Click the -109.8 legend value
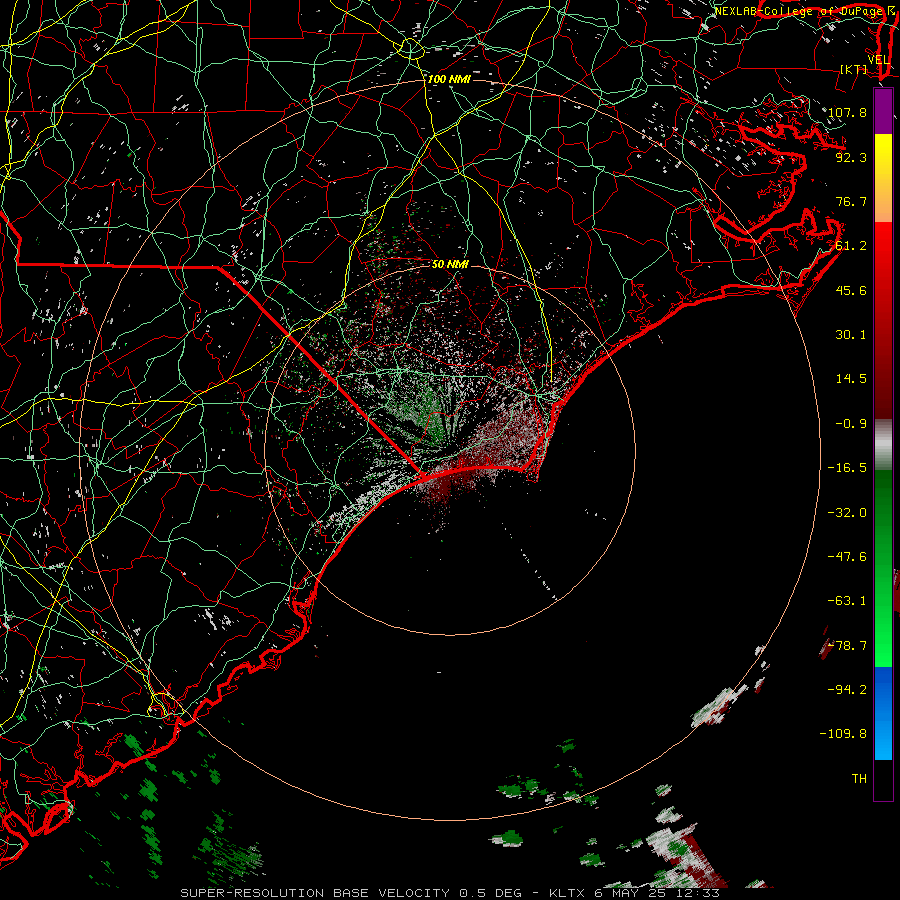 (843, 734)
